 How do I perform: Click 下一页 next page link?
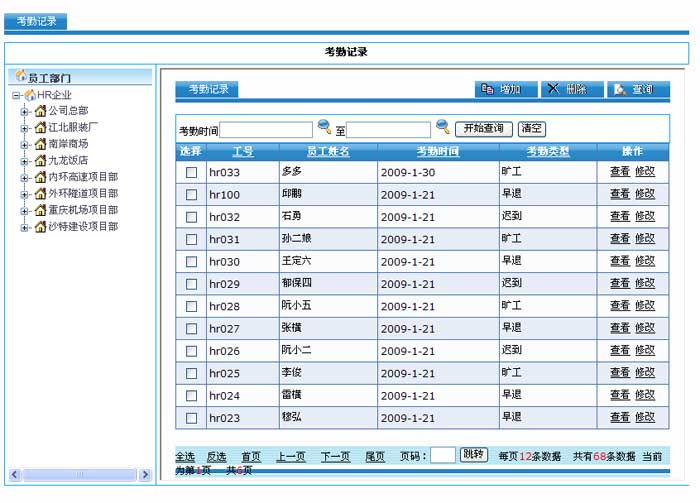[335, 456]
